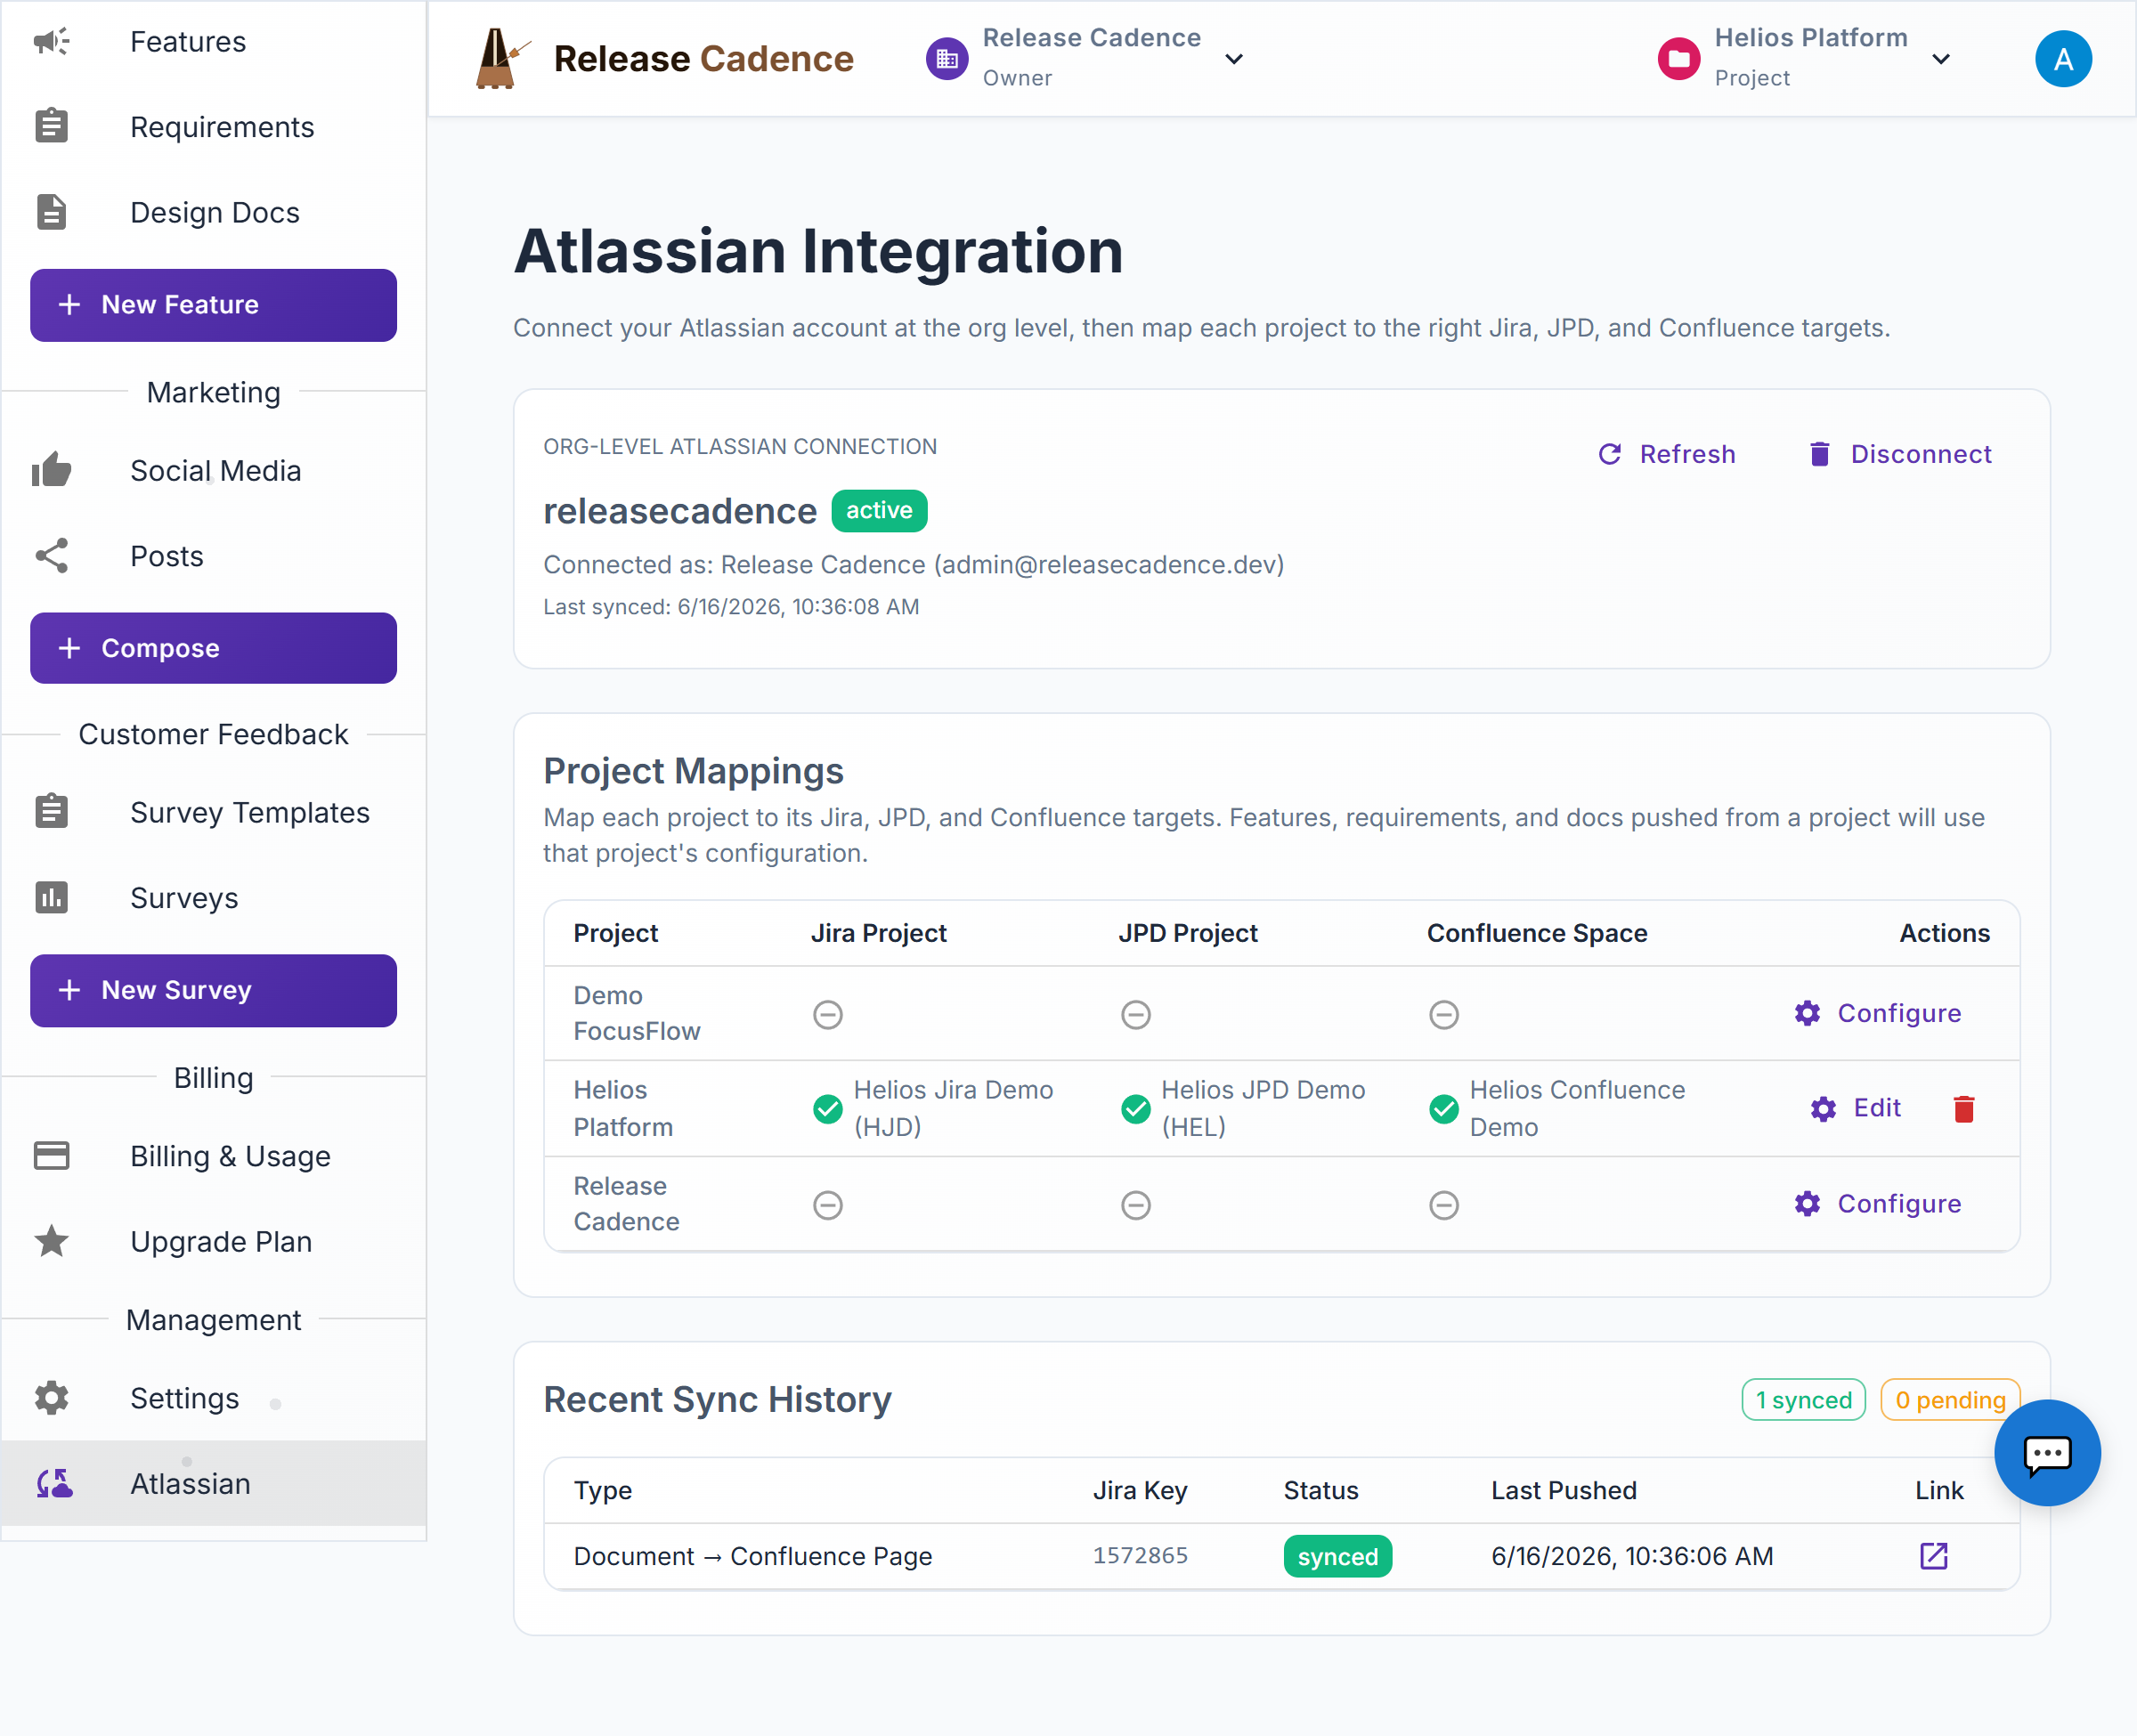This screenshot has width=2137, height=1736.
Task: Click unmapped Confluence icon for Release Cadence row
Action: pos(1443,1204)
